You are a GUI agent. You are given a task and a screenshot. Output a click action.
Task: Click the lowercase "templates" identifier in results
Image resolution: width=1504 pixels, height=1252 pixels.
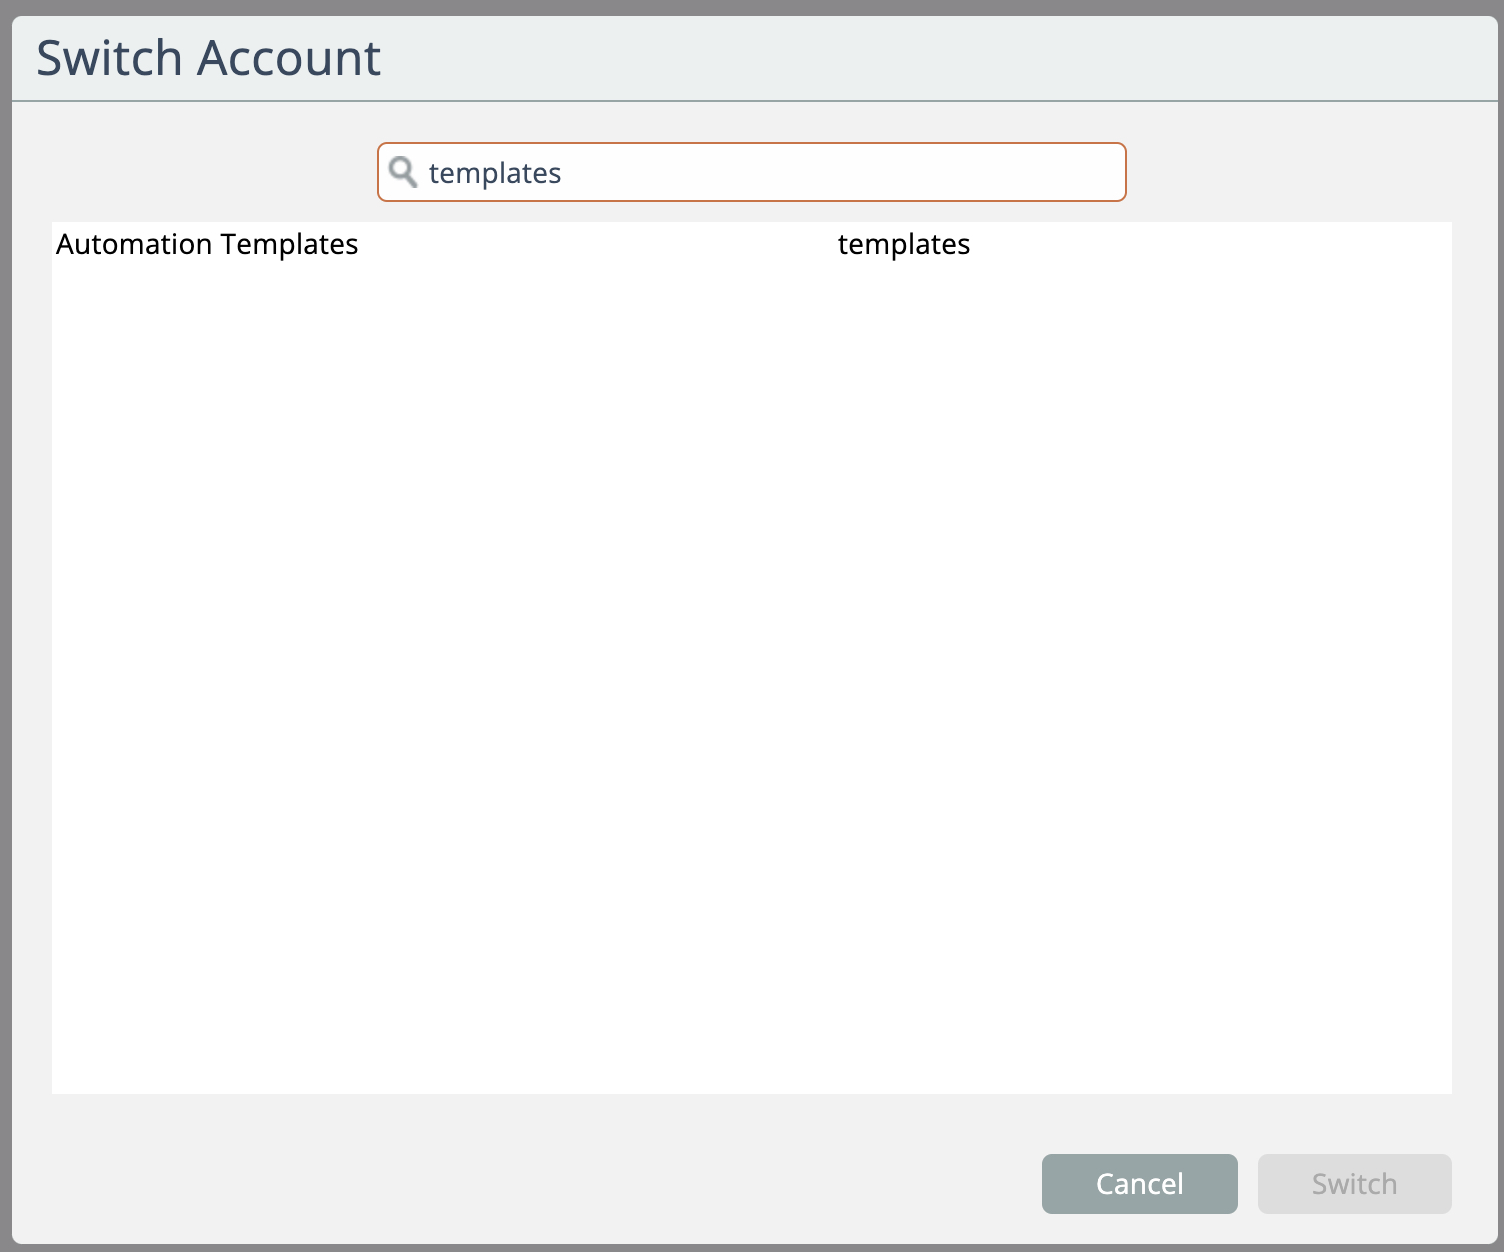903,244
